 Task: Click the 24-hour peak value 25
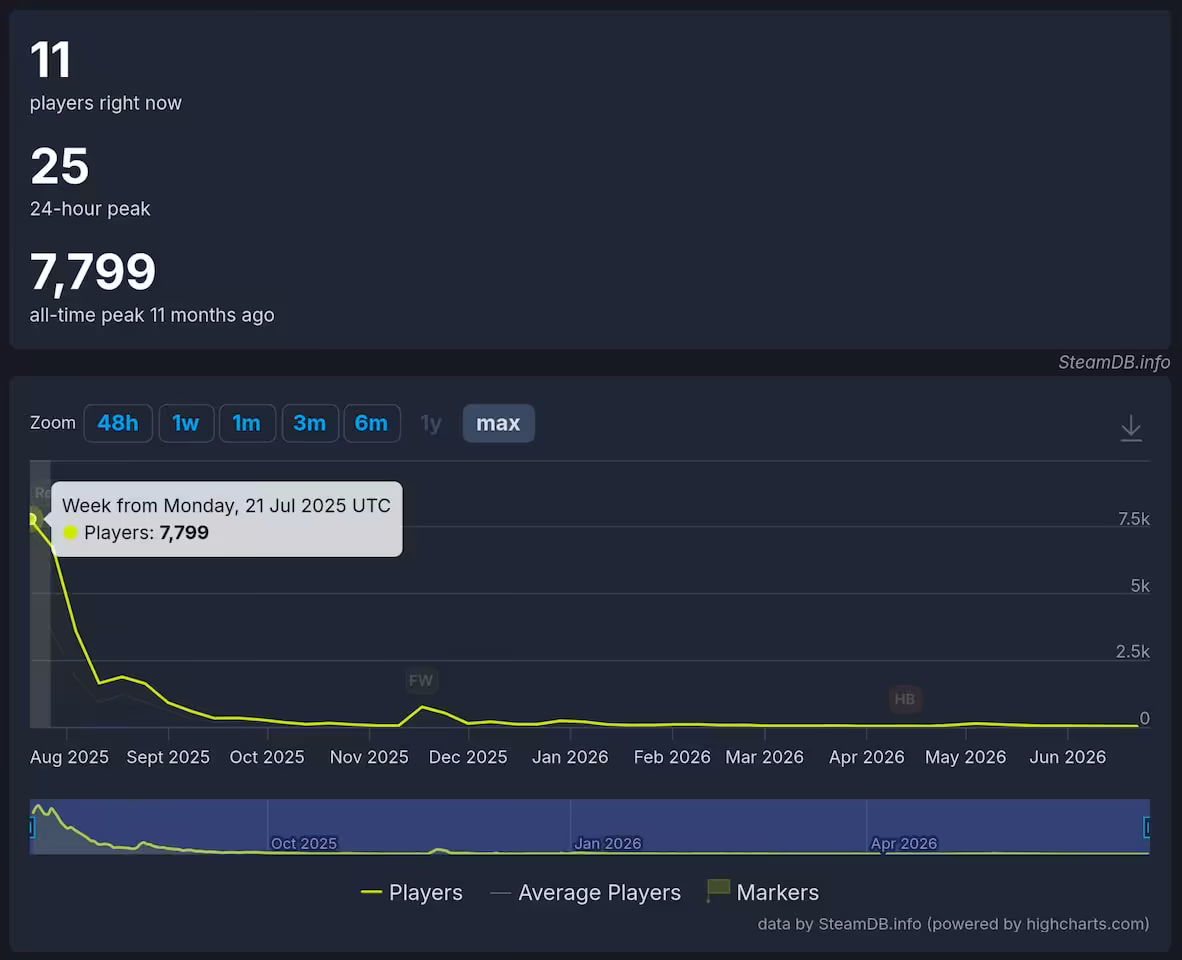(x=60, y=166)
